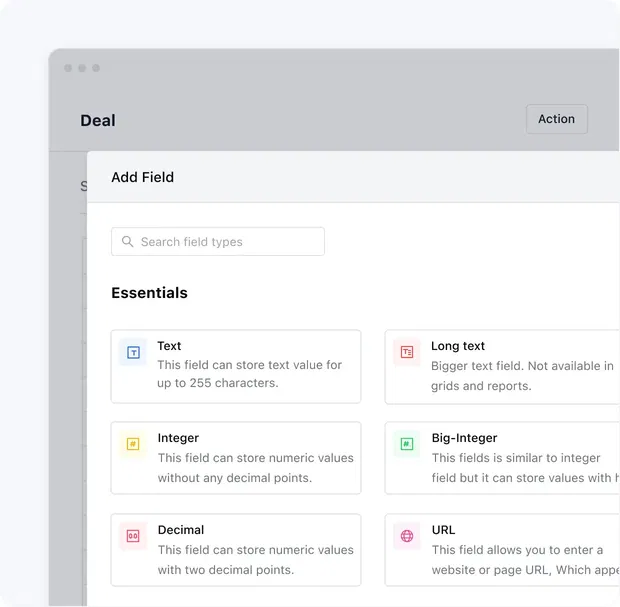The height and width of the screenshot is (607, 620).
Task: Choose the Long text field card
Action: [502, 367]
